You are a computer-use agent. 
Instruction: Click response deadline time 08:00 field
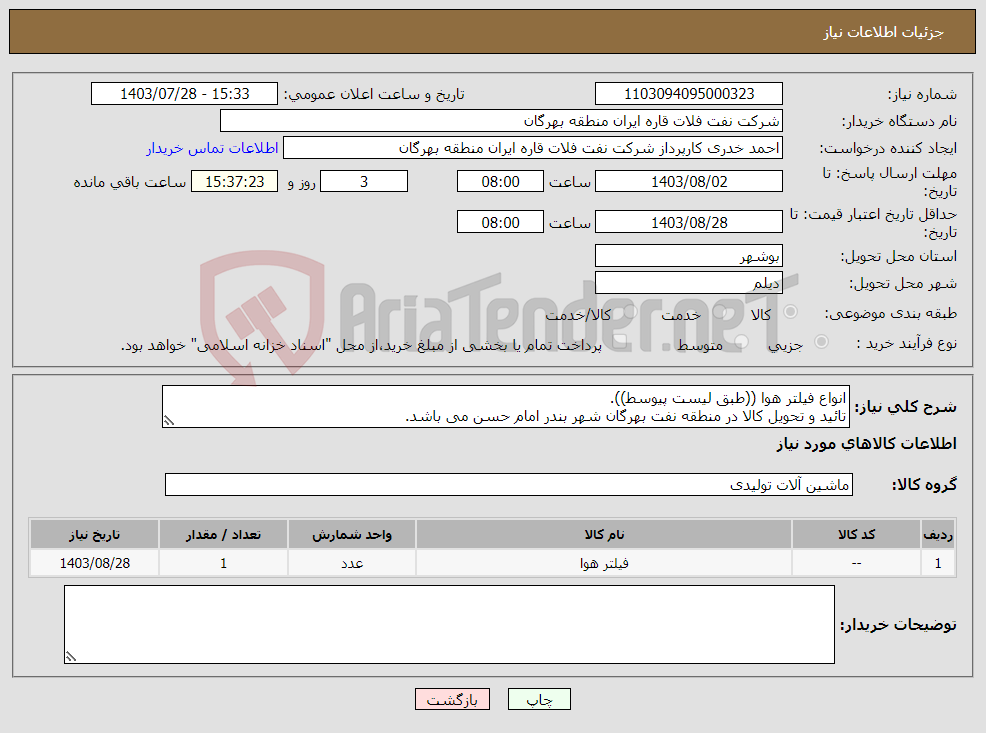[x=500, y=182]
